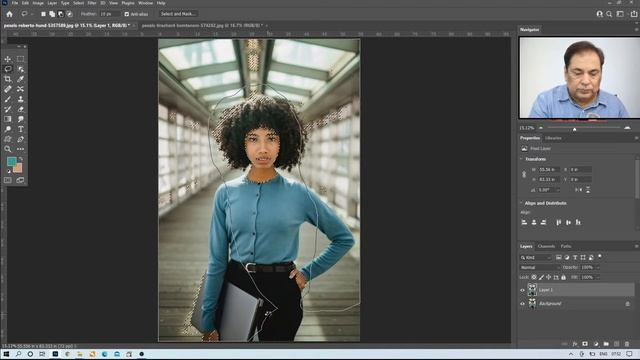Choose Intersect with Selection mode icon
The height and width of the screenshot is (360, 640).
(x=69, y=14)
